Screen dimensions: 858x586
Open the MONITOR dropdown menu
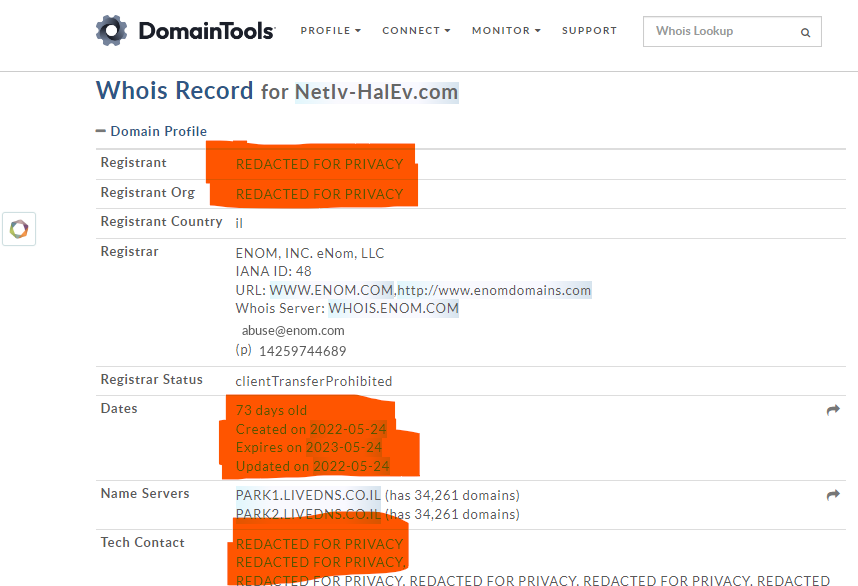coord(506,31)
